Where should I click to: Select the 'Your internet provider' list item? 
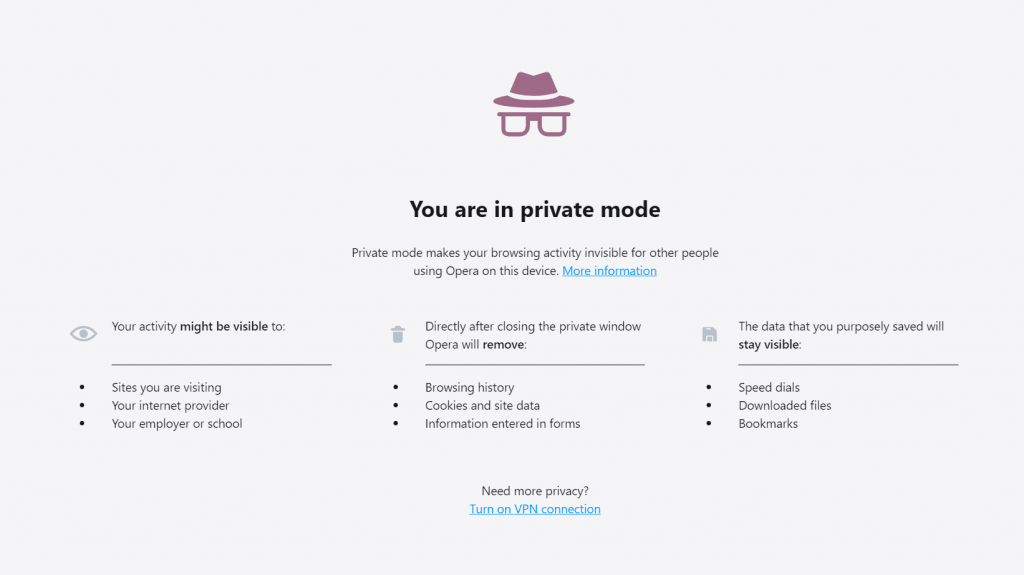(x=170, y=405)
